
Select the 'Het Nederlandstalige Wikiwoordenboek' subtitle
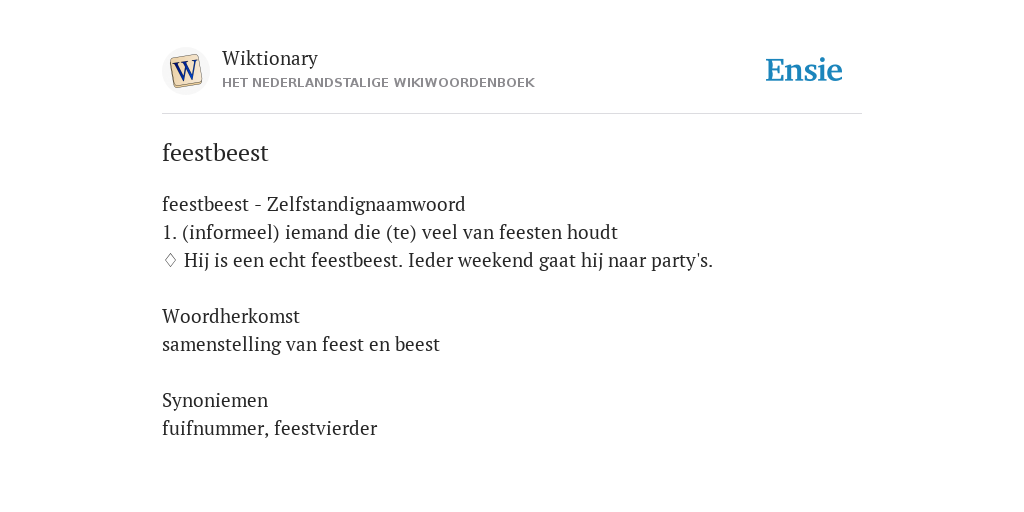tap(378, 83)
